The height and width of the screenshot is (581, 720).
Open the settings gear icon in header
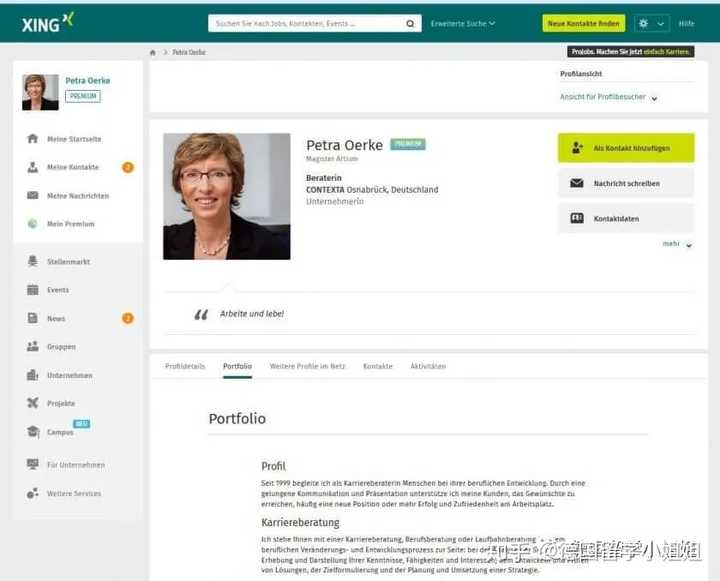(x=643, y=23)
